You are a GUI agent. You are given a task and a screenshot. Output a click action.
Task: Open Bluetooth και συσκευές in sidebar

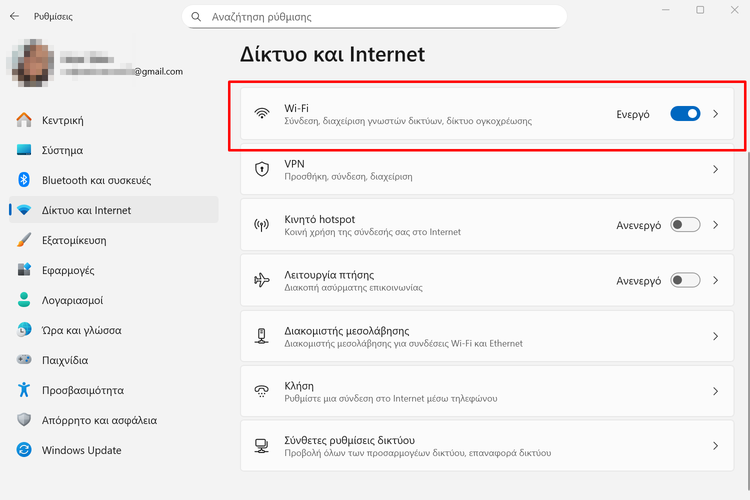pos(96,180)
